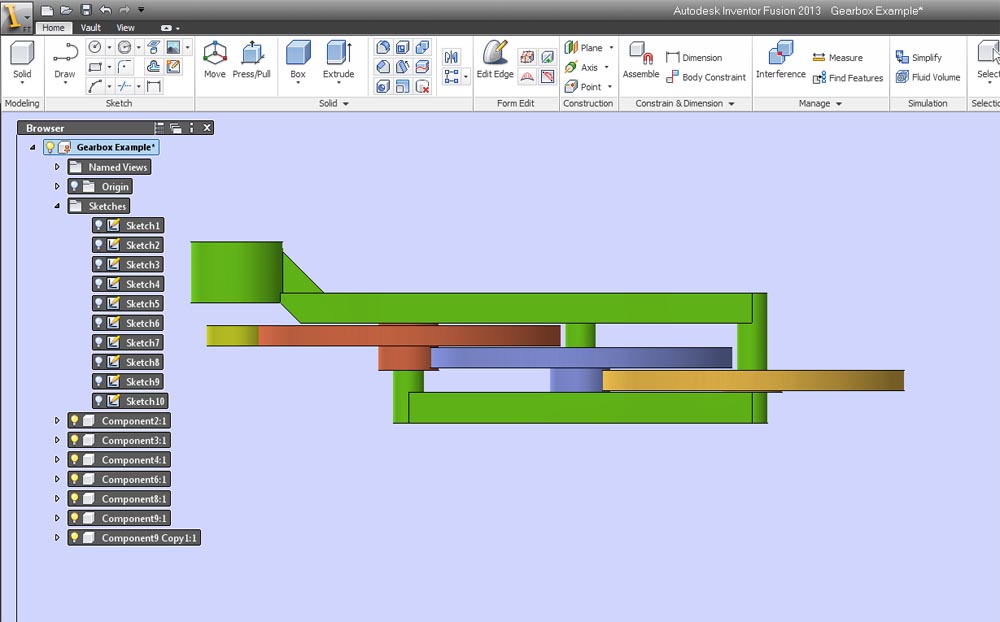Toggle visibility bulb of Component2:1
The width and height of the screenshot is (1000, 622).
pos(75,420)
